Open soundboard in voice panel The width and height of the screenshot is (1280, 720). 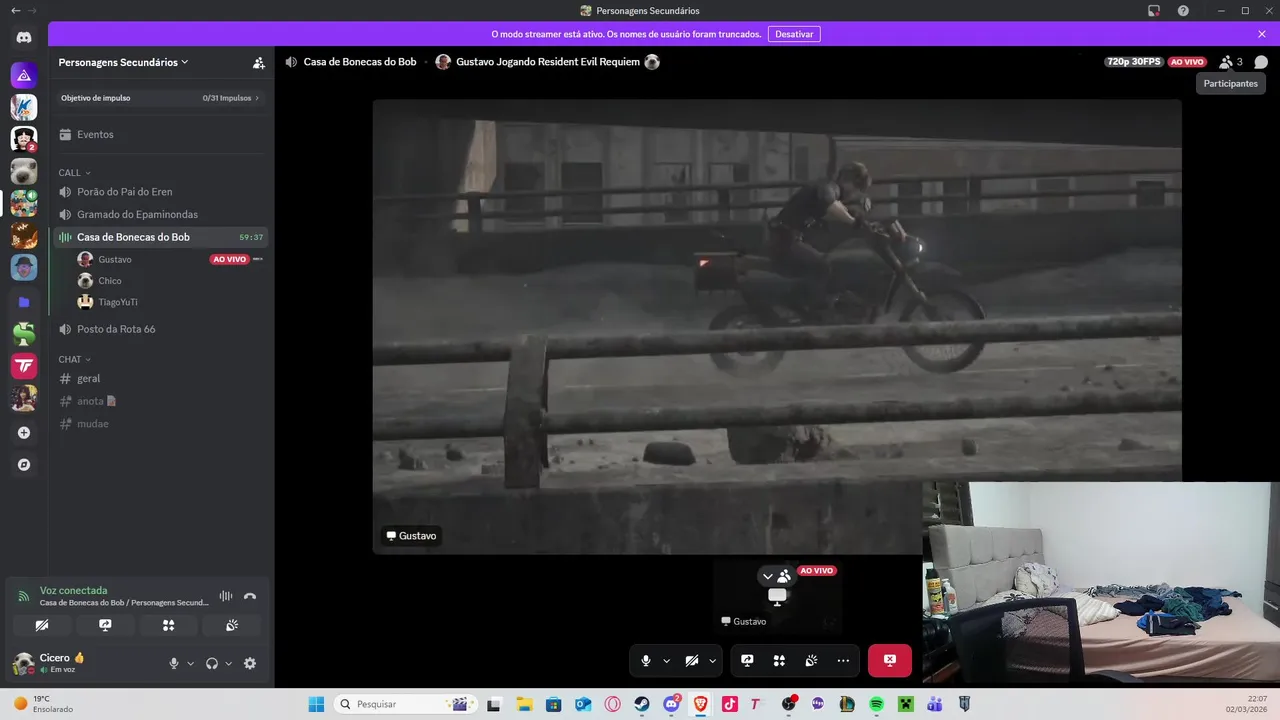tap(231, 625)
